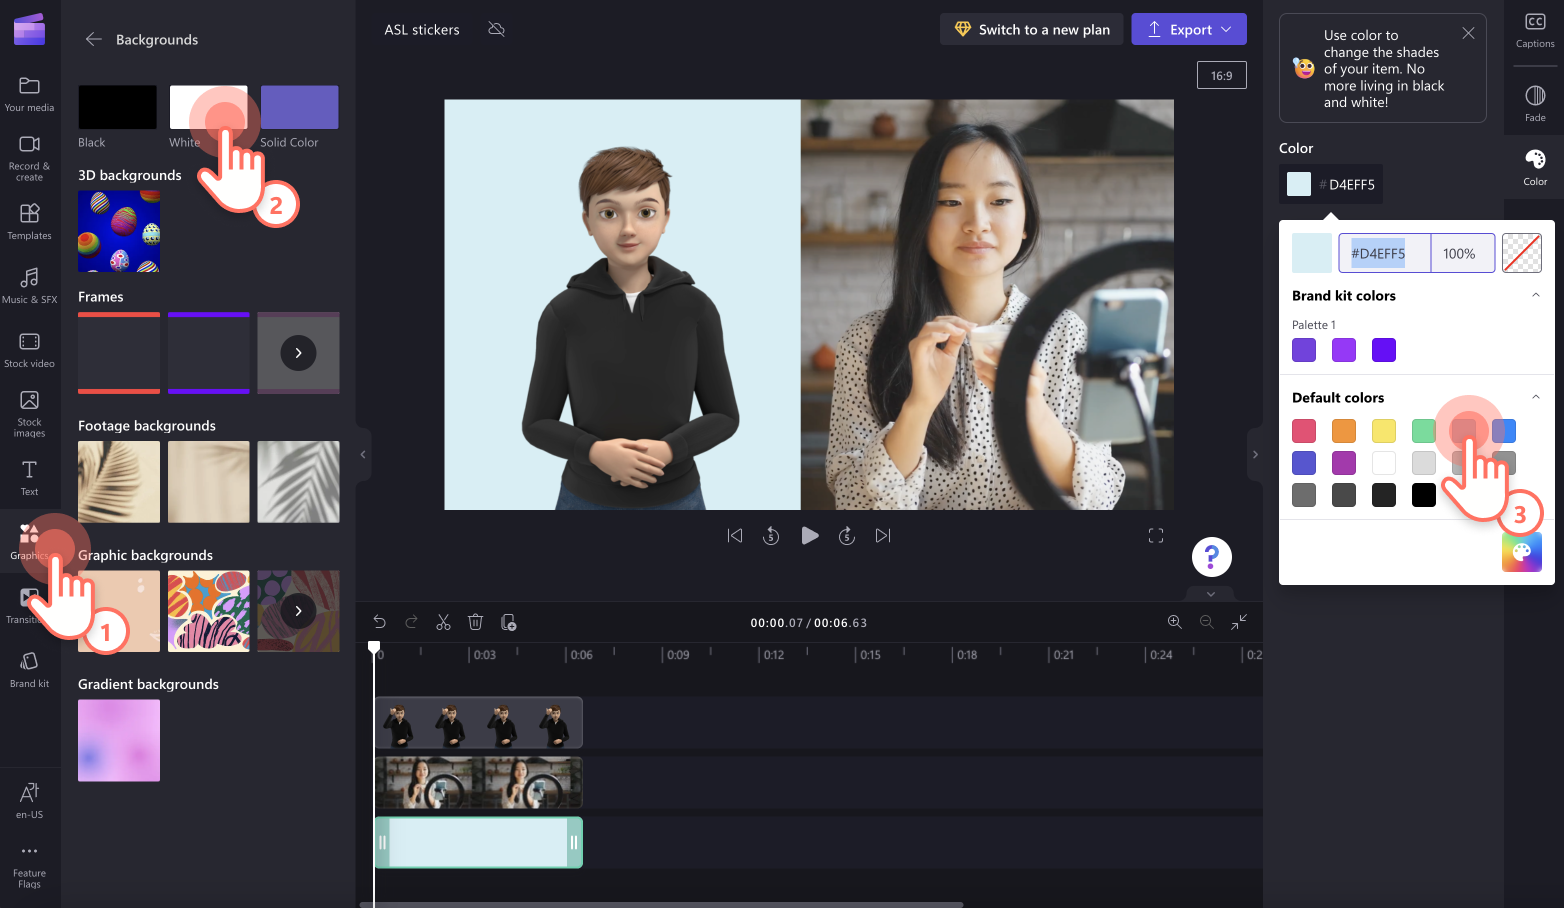Enter fullscreen preview mode
This screenshot has width=1564, height=908.
[1156, 536]
